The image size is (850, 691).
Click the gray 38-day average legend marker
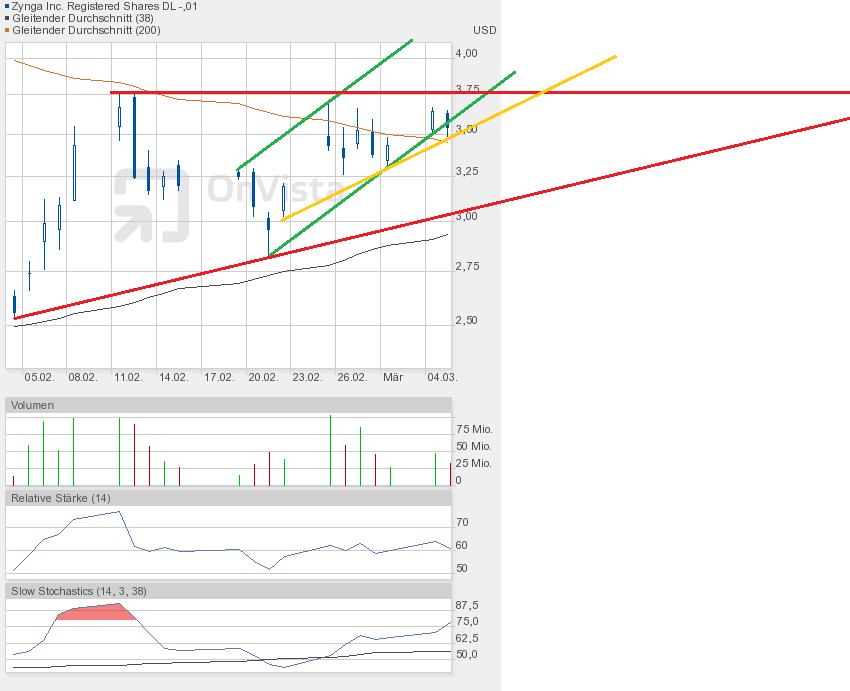7,18
